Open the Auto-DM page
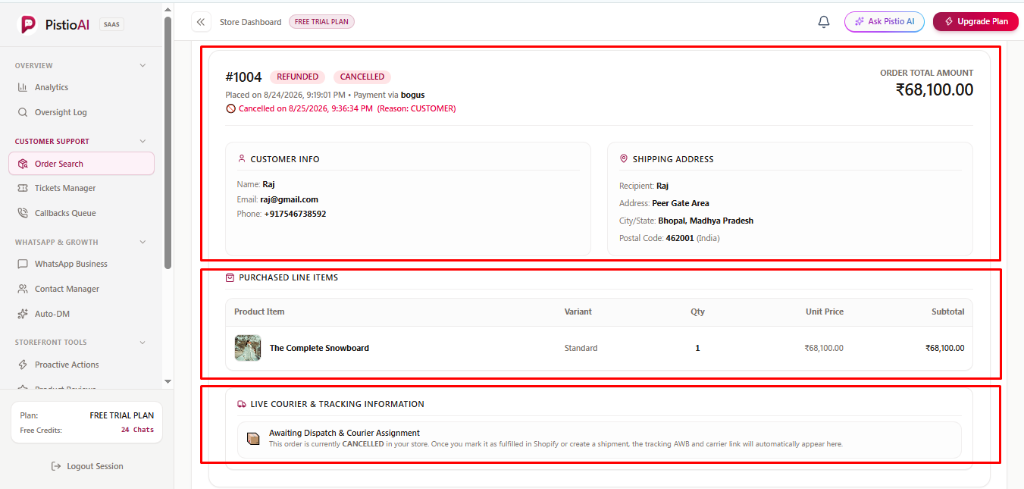1024x489 pixels. pyautogui.click(x=82, y=314)
